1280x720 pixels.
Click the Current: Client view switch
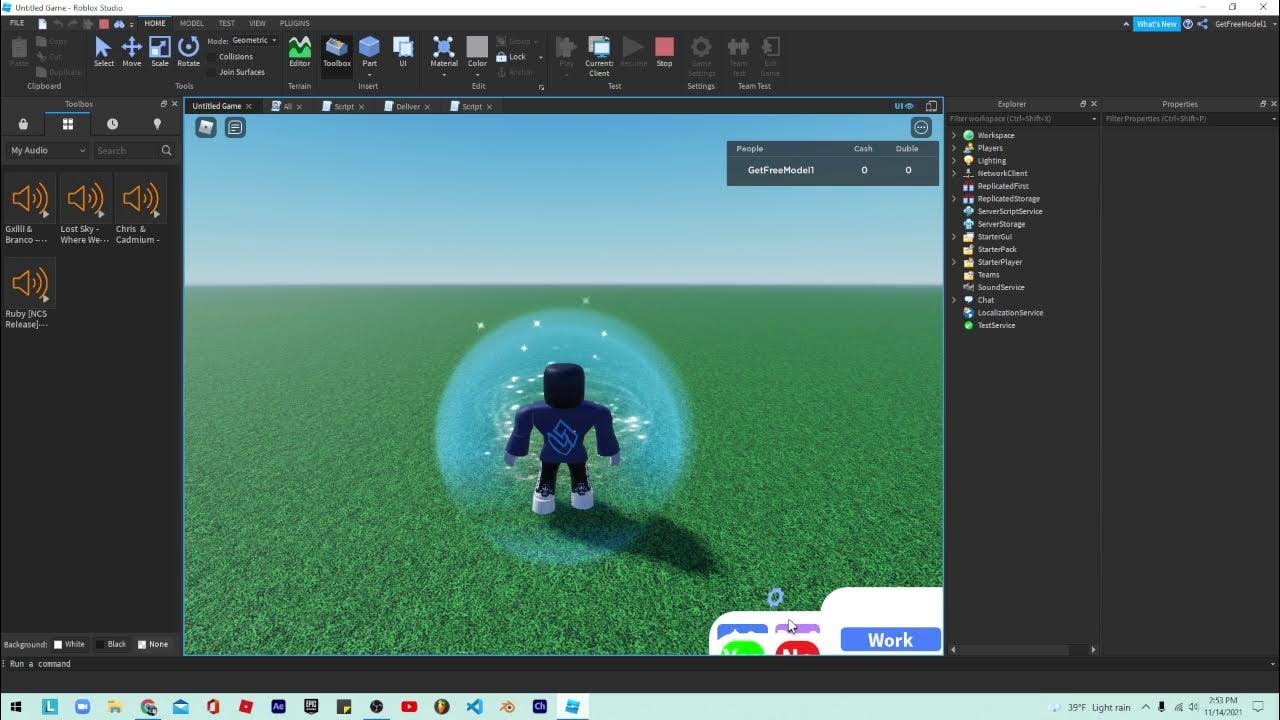click(x=599, y=55)
